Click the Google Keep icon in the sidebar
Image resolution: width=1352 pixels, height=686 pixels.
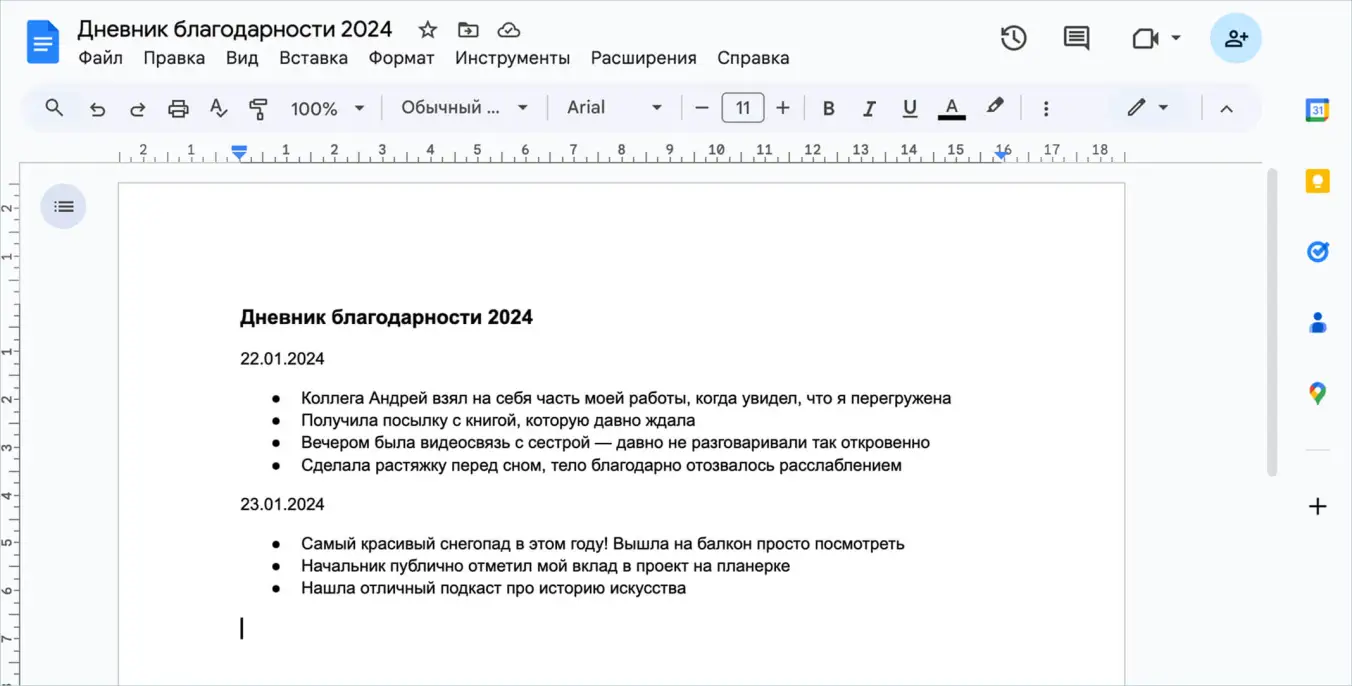click(x=1318, y=180)
